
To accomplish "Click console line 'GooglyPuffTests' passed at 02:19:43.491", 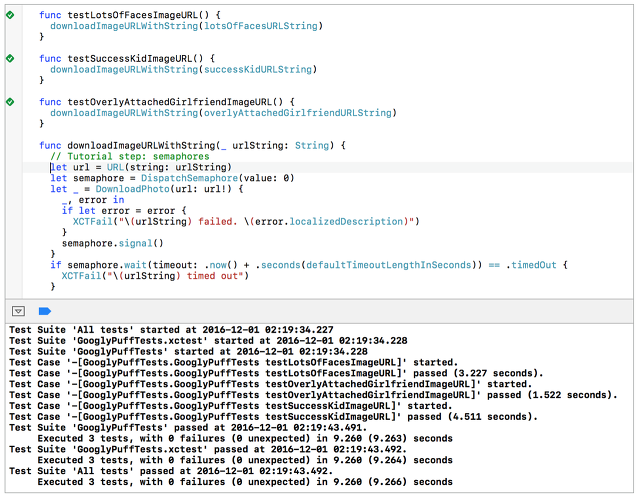I will click(x=188, y=428).
